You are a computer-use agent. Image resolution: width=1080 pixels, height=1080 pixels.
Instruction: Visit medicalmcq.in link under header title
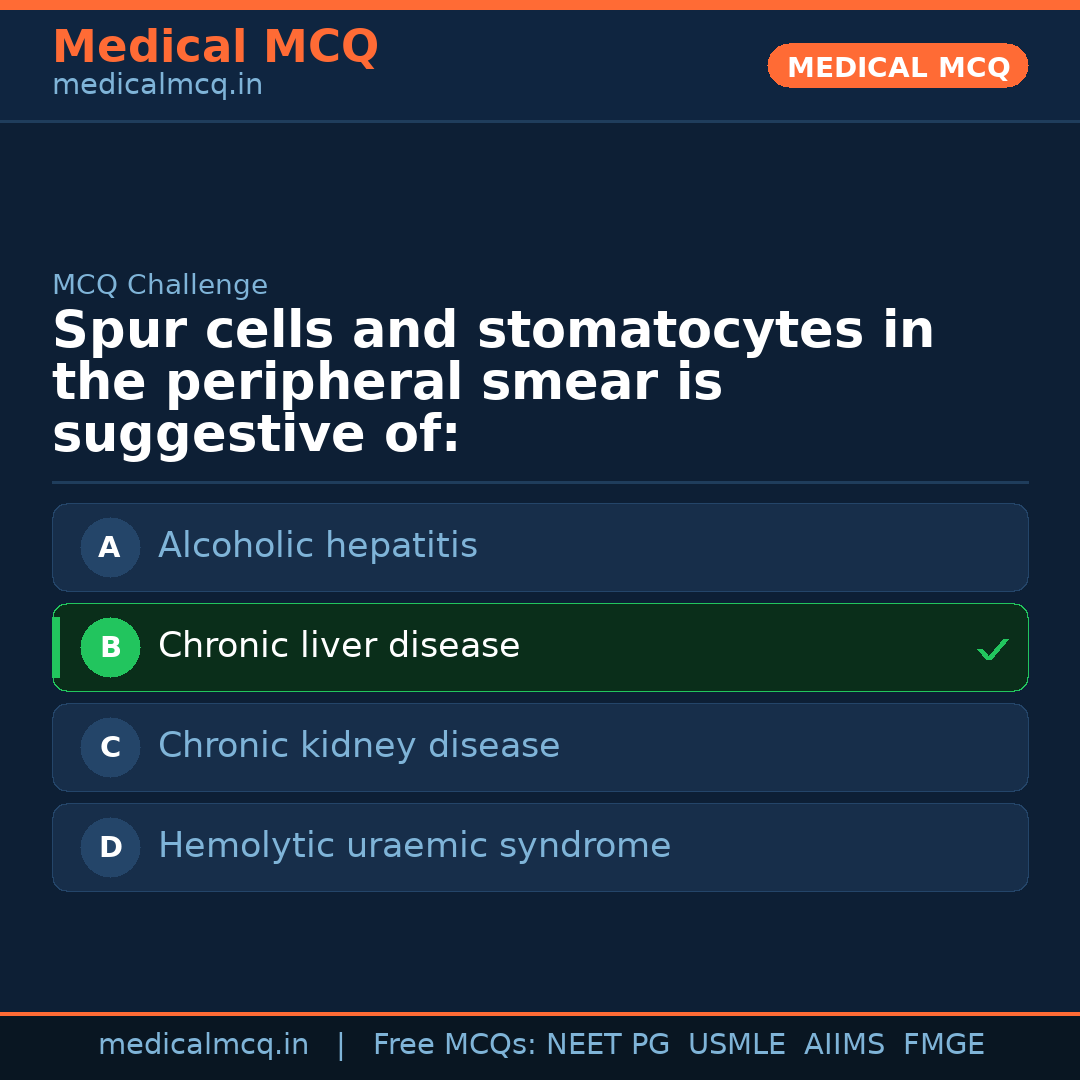[157, 85]
